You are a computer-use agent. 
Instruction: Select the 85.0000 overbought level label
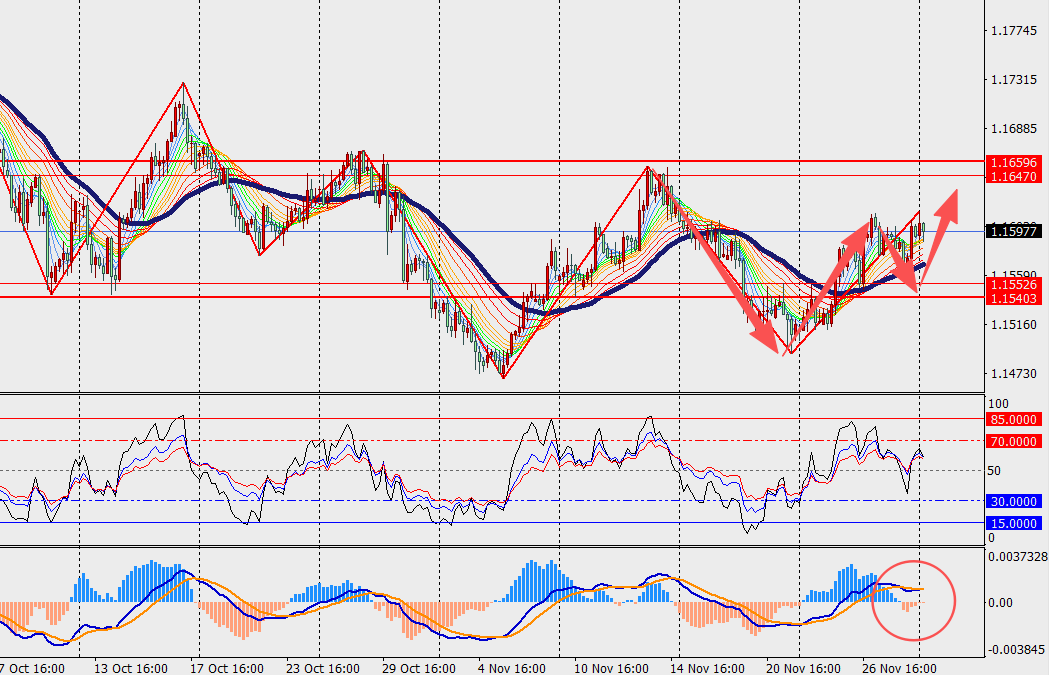click(x=1013, y=419)
